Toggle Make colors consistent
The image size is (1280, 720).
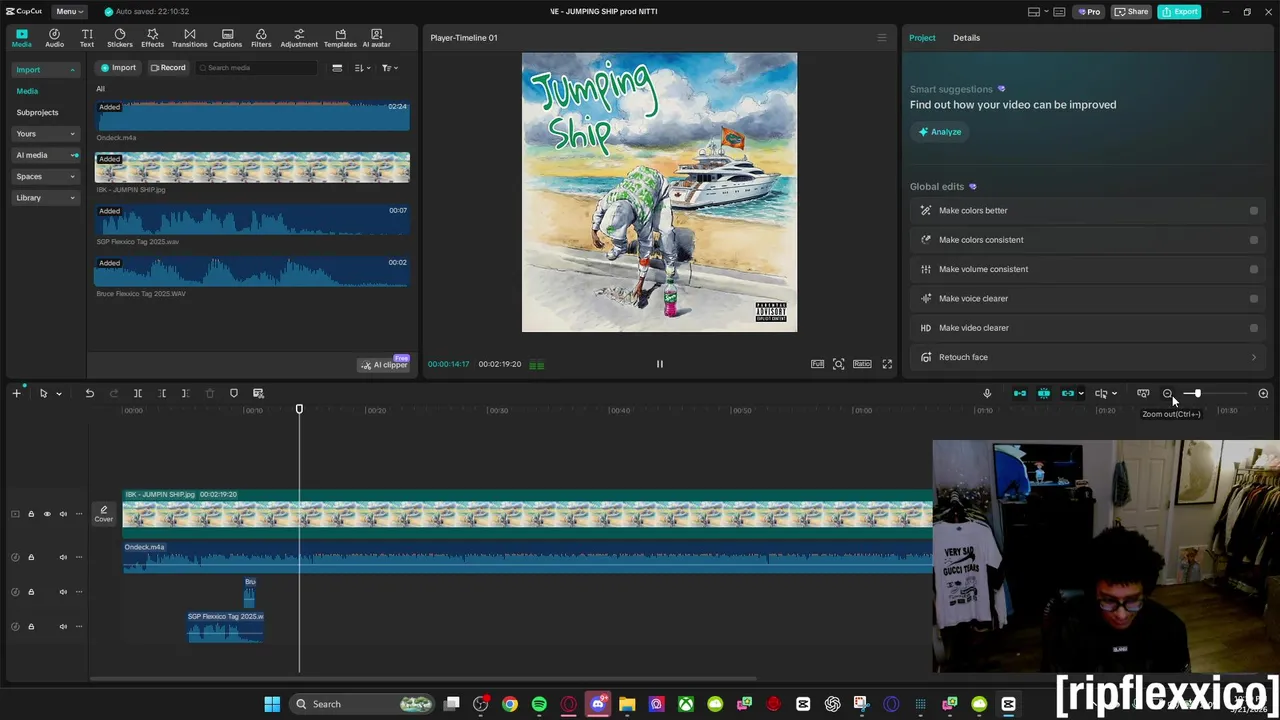click(1254, 240)
